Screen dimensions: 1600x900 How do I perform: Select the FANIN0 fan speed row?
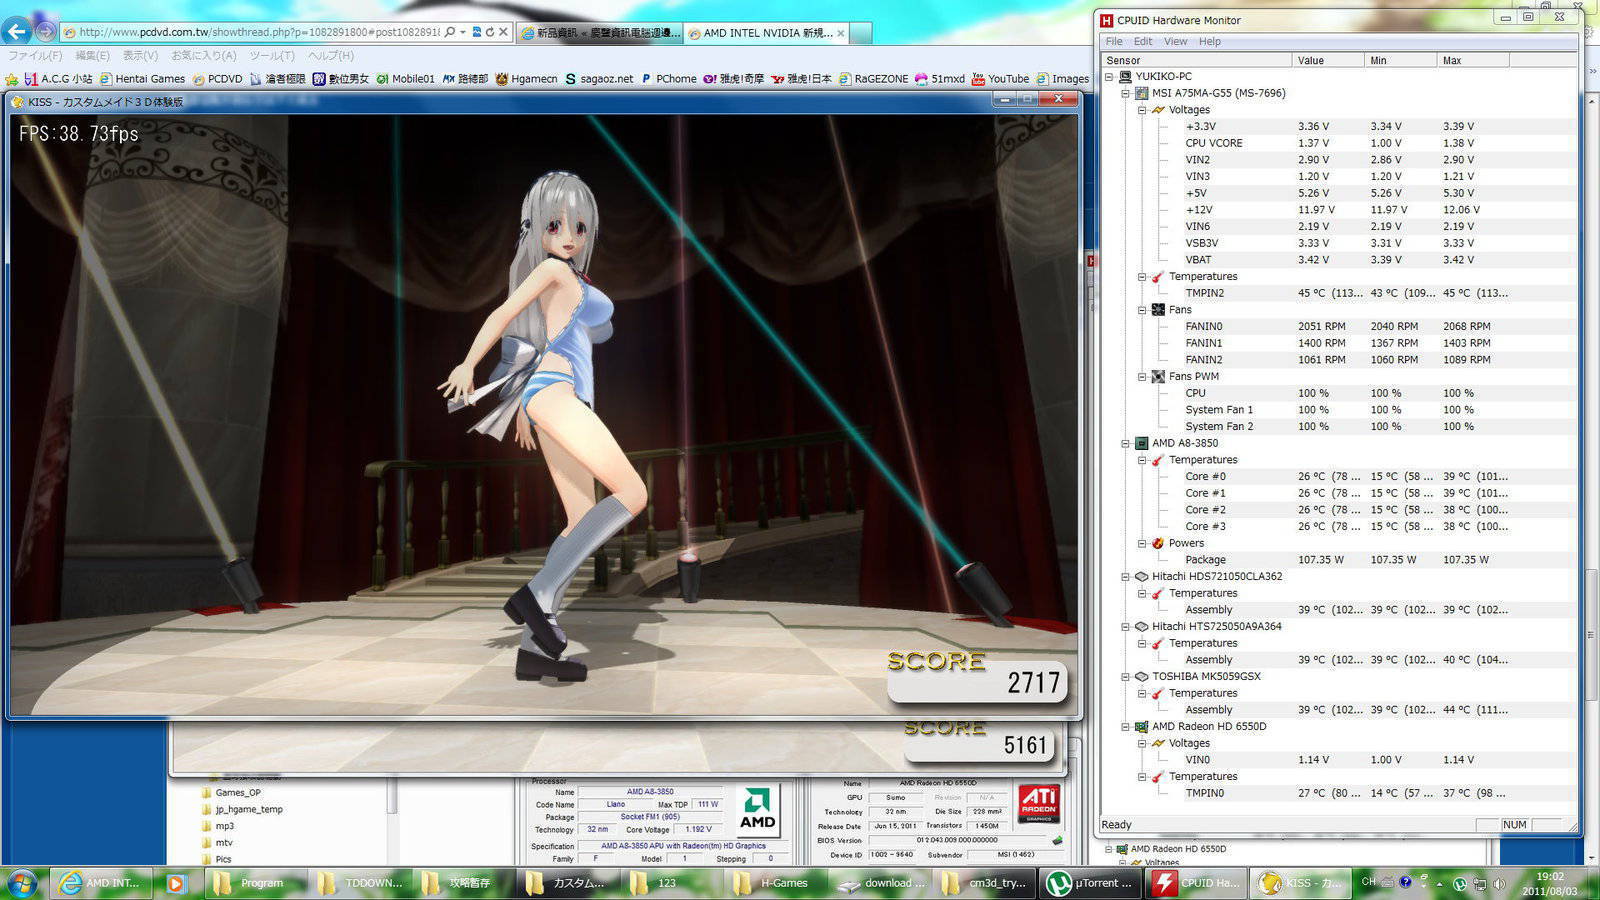(1340, 326)
